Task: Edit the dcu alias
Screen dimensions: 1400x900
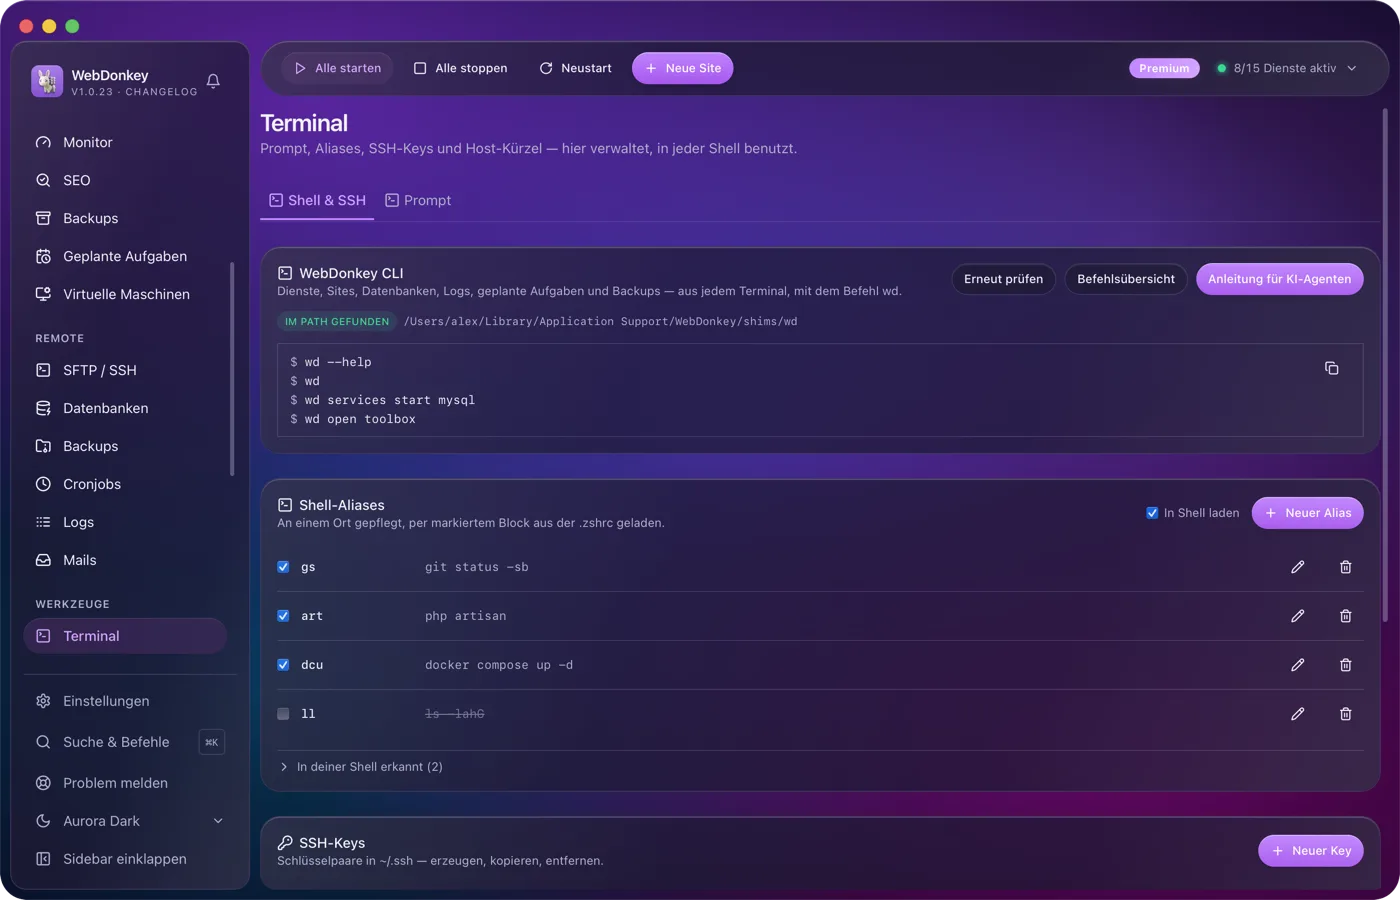Action: pos(1297,665)
